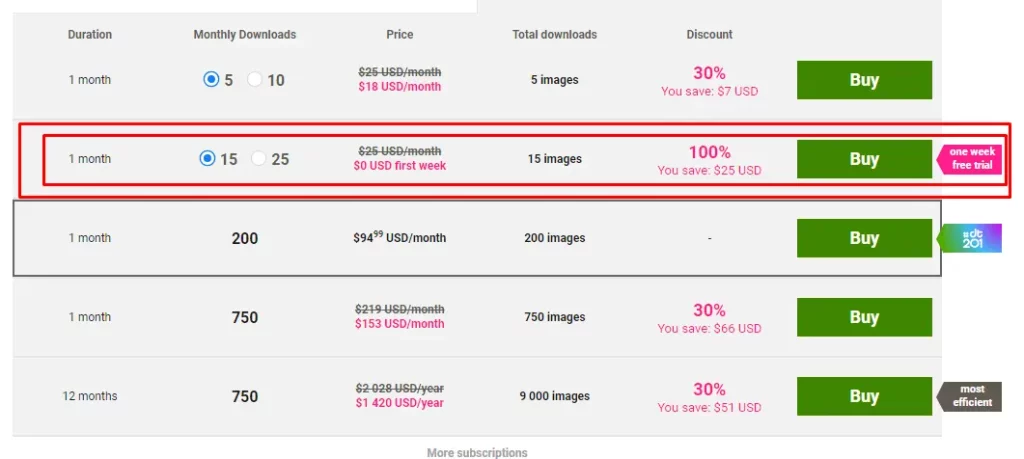Expand More subscriptions
Image resolution: width=1024 pixels, height=459 pixels.
click(477, 452)
